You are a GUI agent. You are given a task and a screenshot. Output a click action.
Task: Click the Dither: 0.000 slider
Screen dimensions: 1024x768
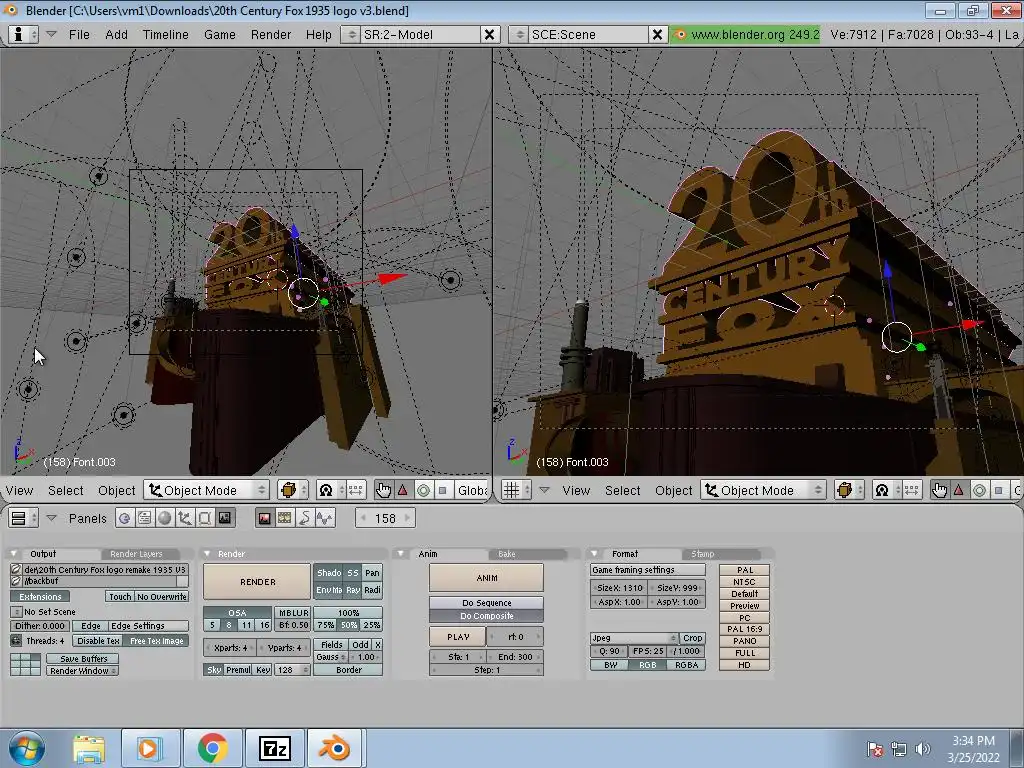[40, 626]
